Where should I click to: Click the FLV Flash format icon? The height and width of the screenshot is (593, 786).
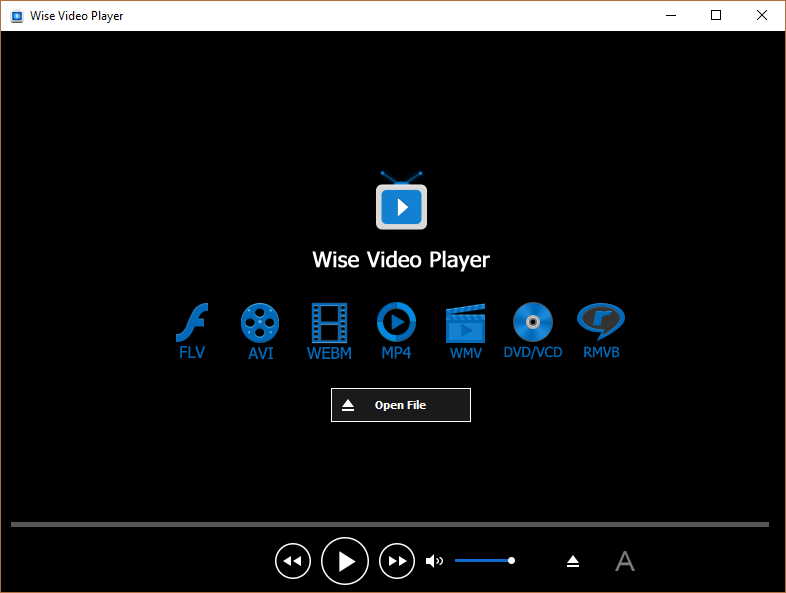click(x=191, y=323)
